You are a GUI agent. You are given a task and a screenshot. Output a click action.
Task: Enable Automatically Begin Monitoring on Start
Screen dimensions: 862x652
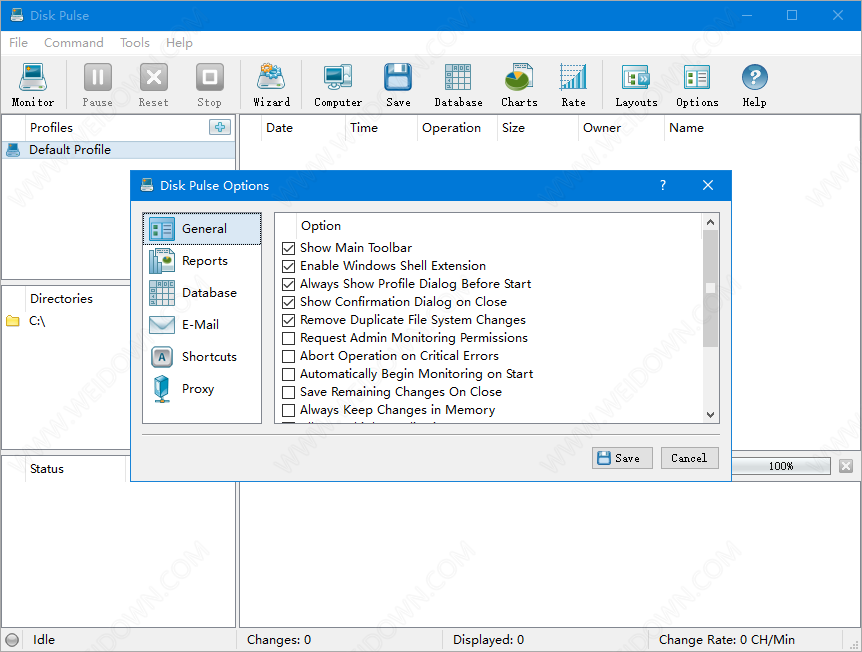(288, 374)
